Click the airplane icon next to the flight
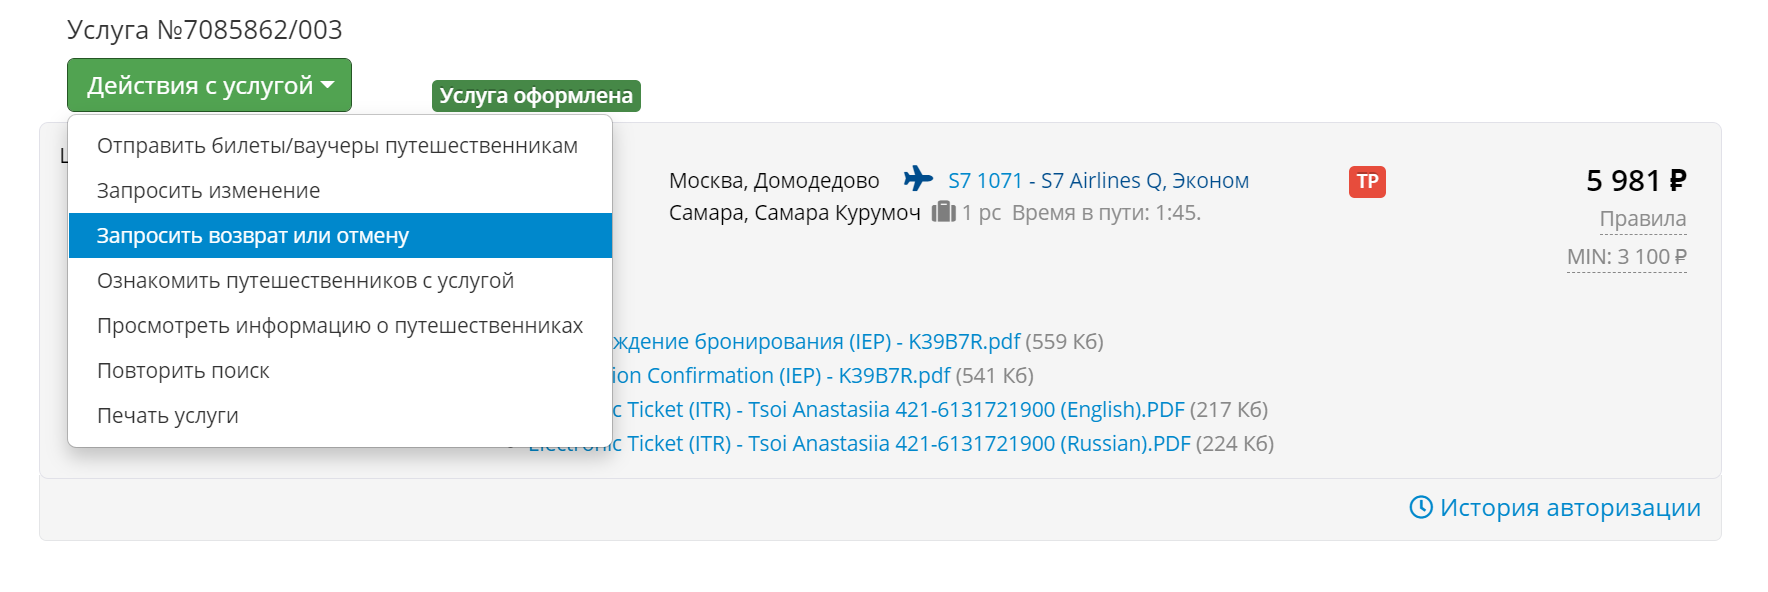1768x592 pixels. [917, 179]
